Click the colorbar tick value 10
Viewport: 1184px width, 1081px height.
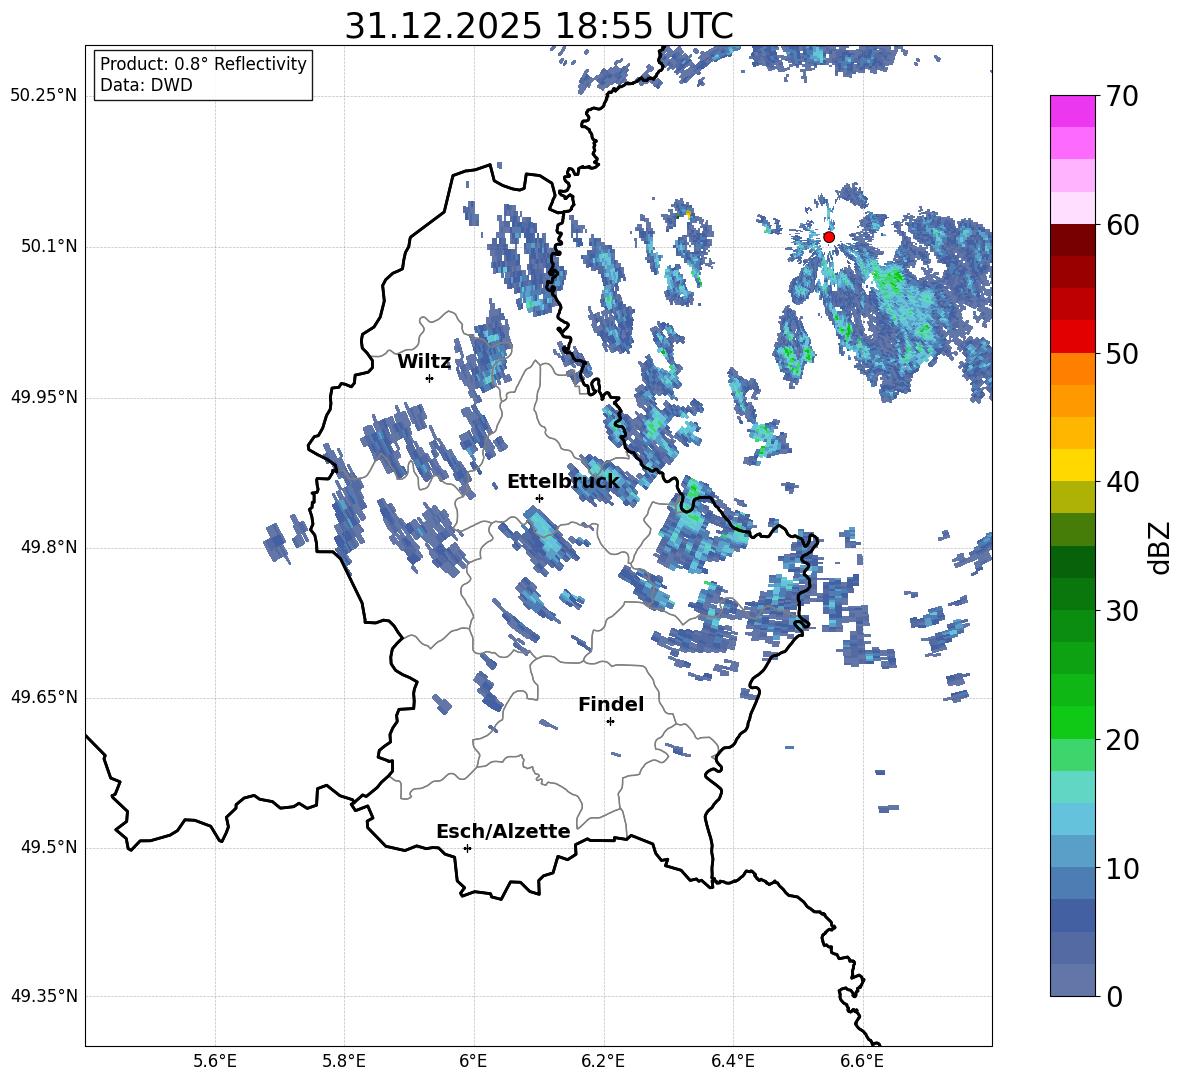(1122, 868)
